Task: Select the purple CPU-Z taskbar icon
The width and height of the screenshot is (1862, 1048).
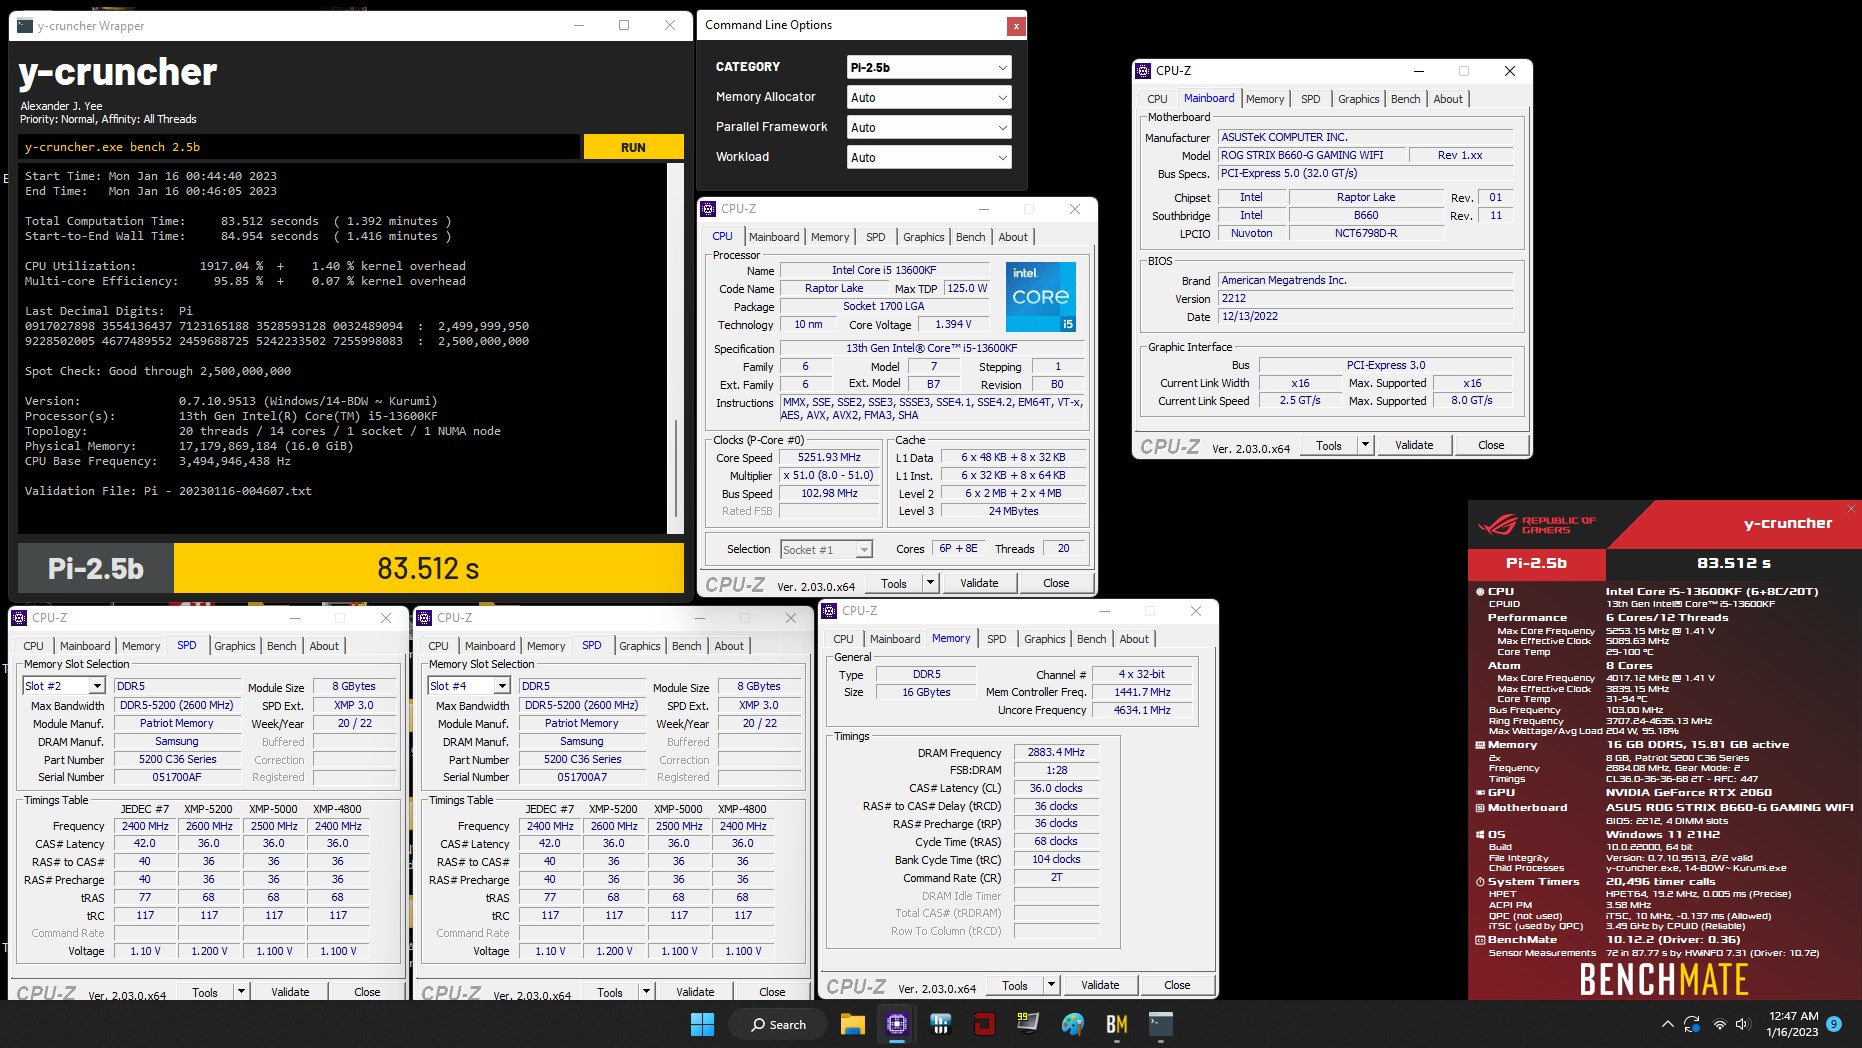Action: click(x=896, y=1024)
